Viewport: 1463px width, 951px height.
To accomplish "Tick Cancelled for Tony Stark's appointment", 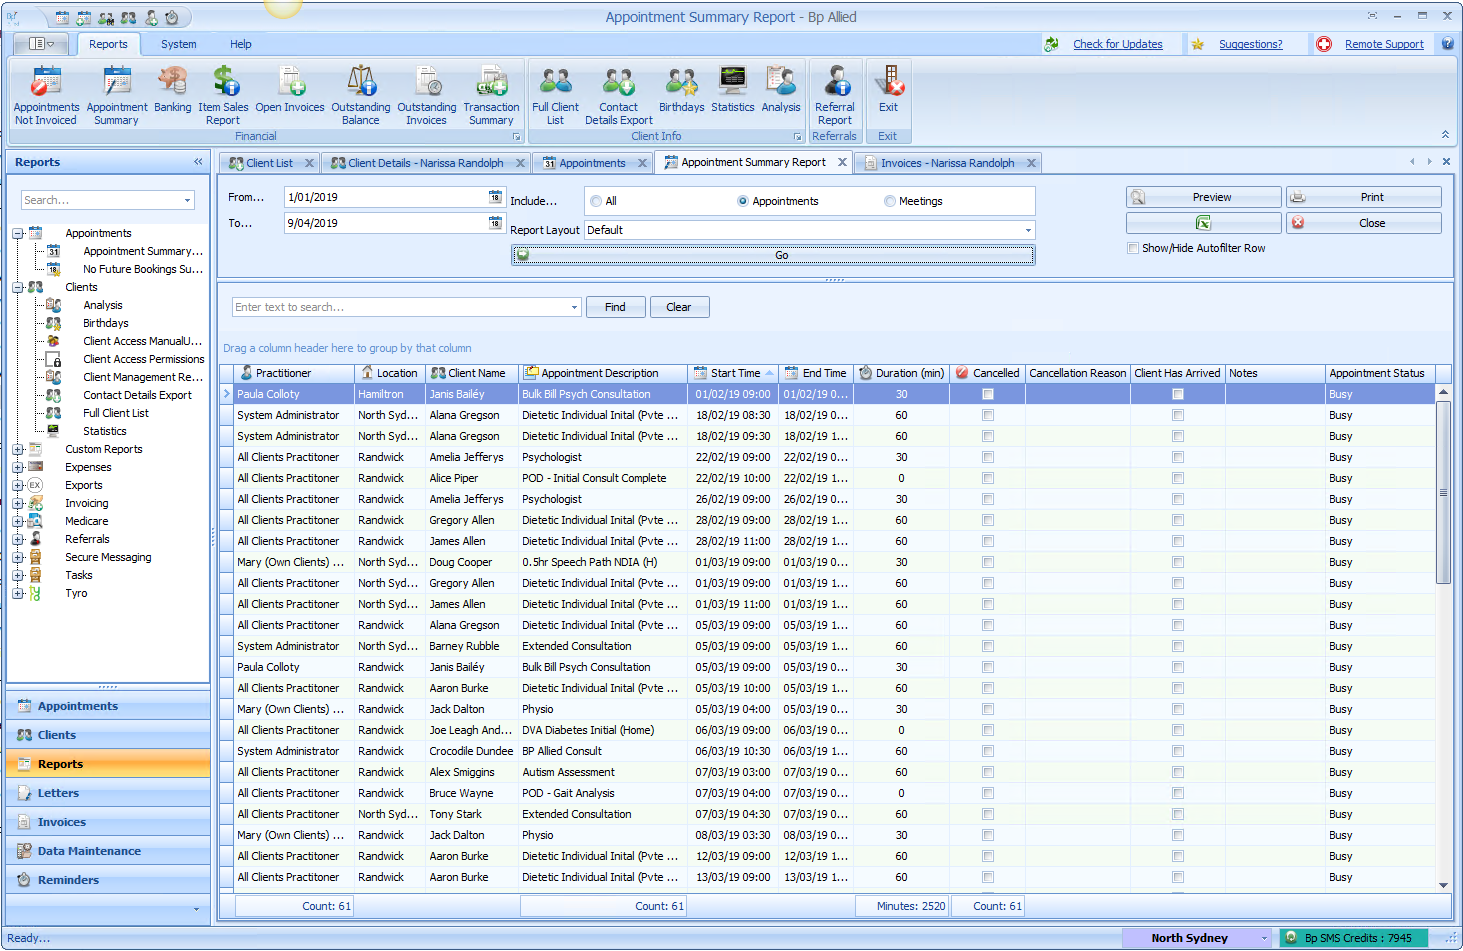I will [988, 814].
